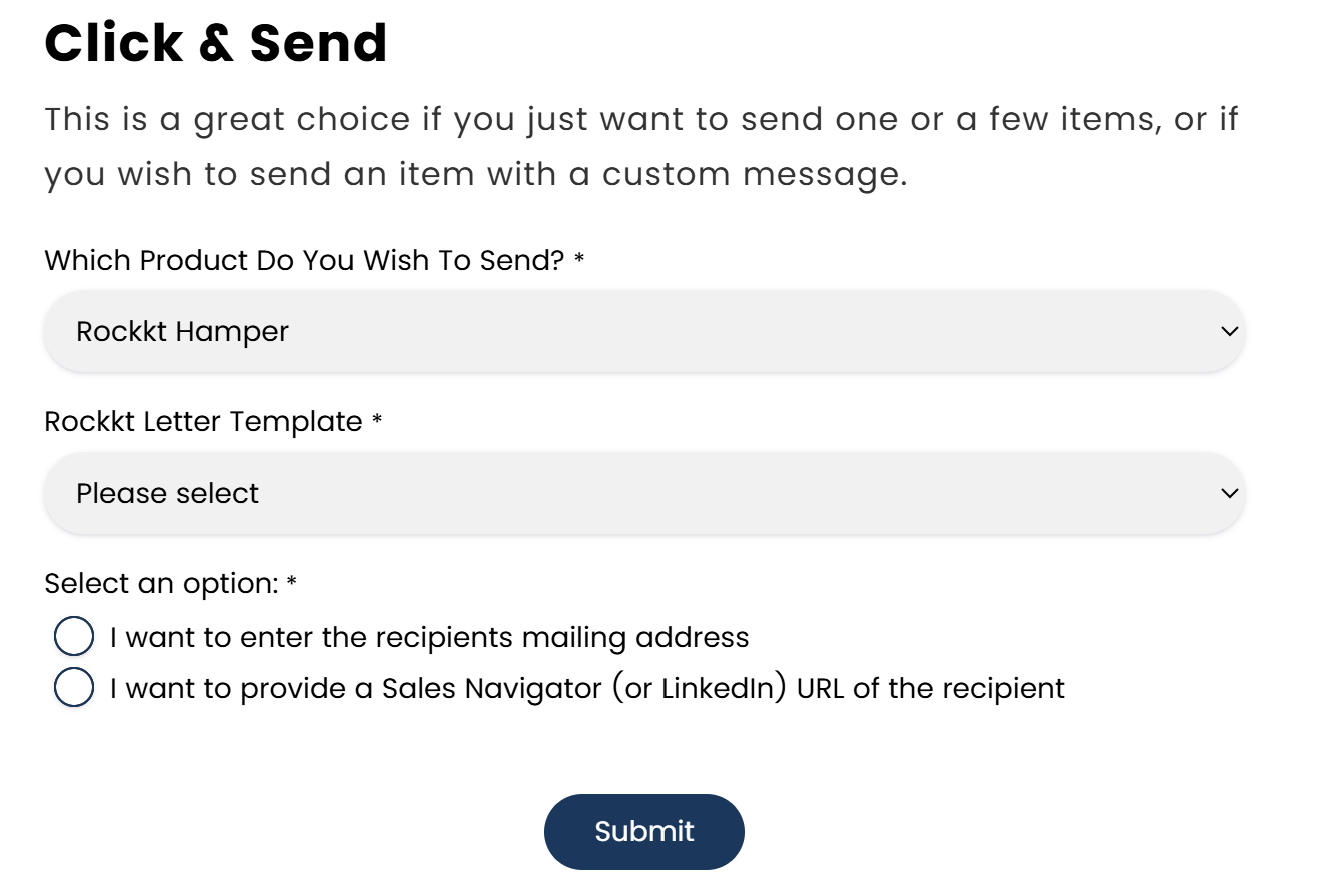The image size is (1324, 892).
Task: Click the chevron arrow beside Rockkt Hamper
Action: click(1230, 331)
